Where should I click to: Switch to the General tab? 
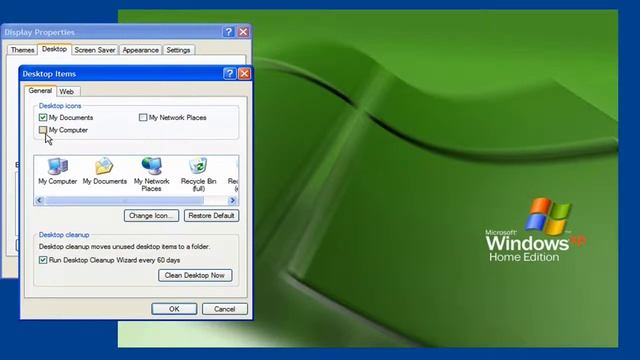40,91
